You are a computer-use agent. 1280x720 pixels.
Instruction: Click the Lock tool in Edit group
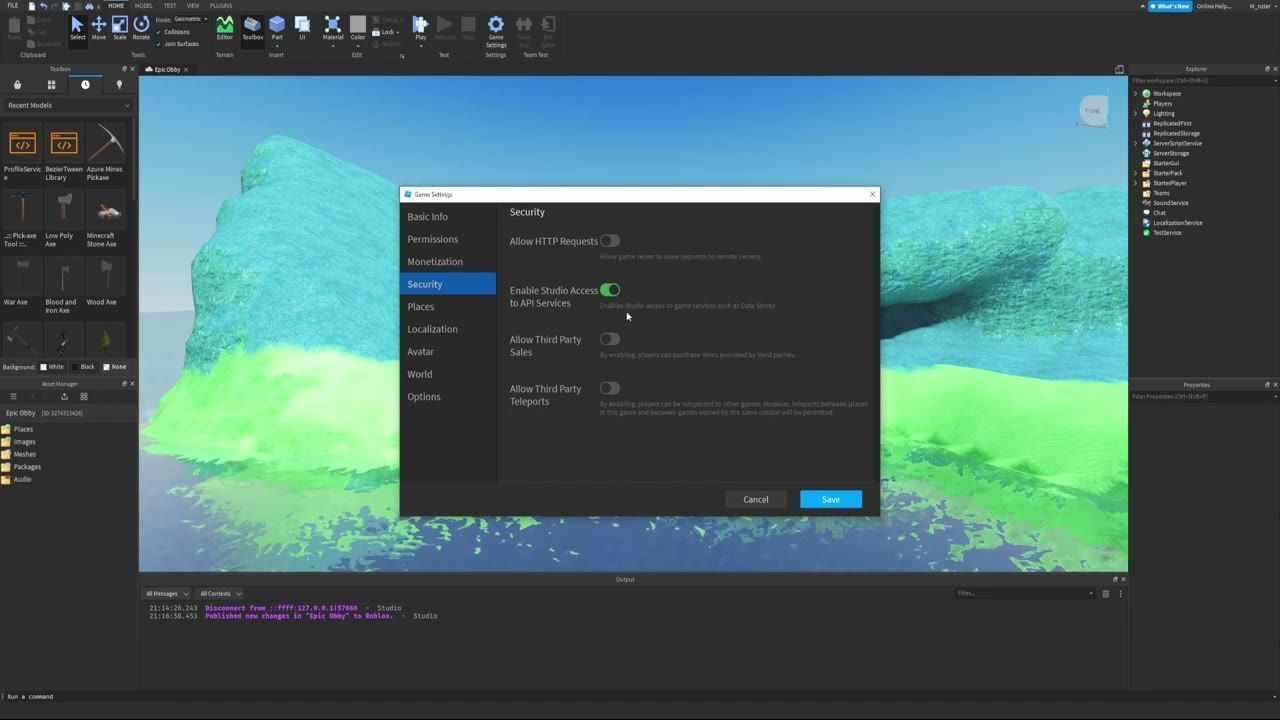(x=386, y=32)
